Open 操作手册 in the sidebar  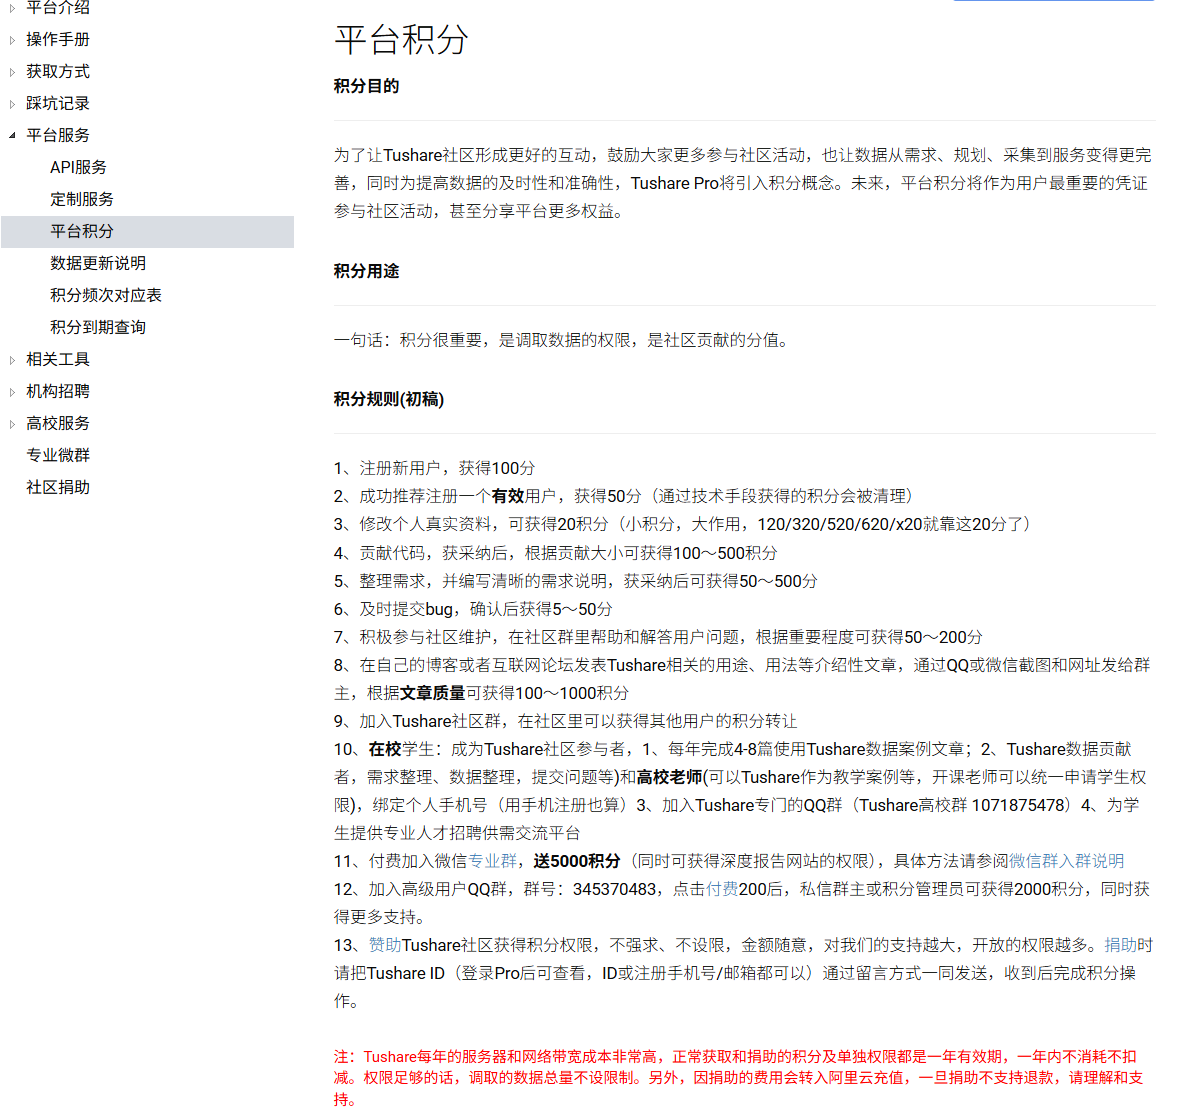[x=58, y=39]
